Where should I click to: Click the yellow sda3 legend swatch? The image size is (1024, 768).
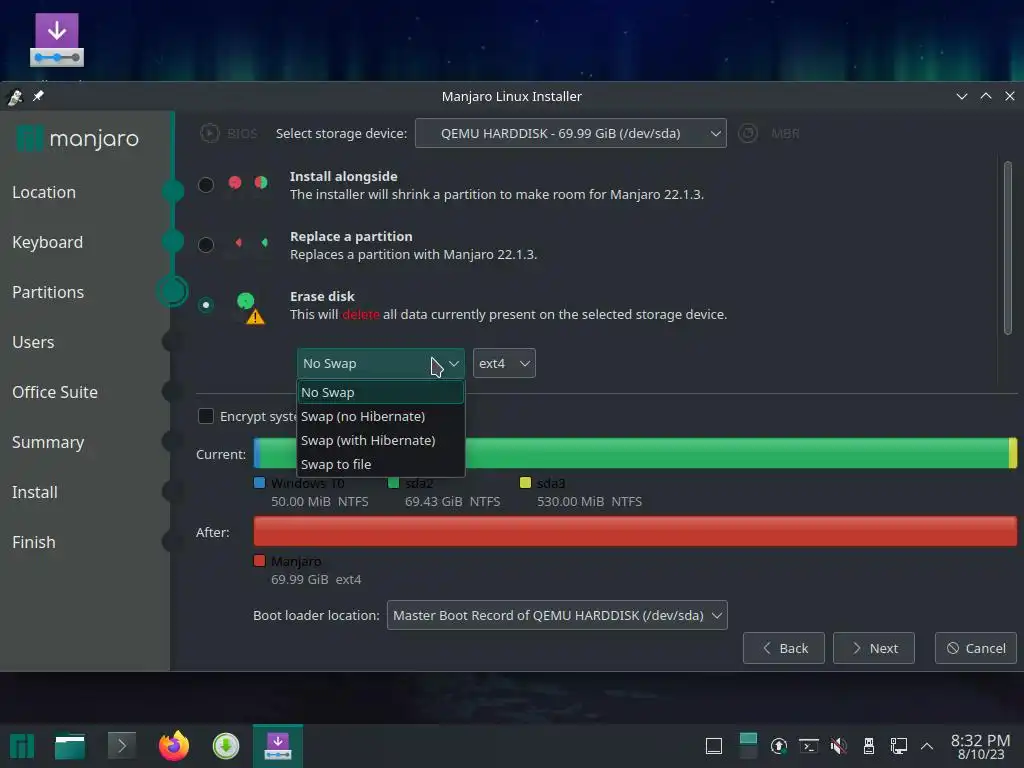point(525,483)
